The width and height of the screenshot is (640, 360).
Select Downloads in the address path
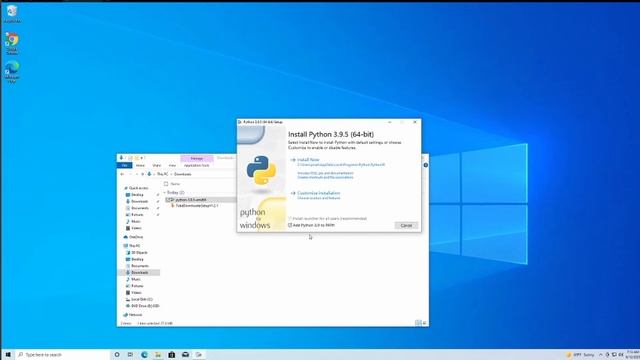point(182,174)
